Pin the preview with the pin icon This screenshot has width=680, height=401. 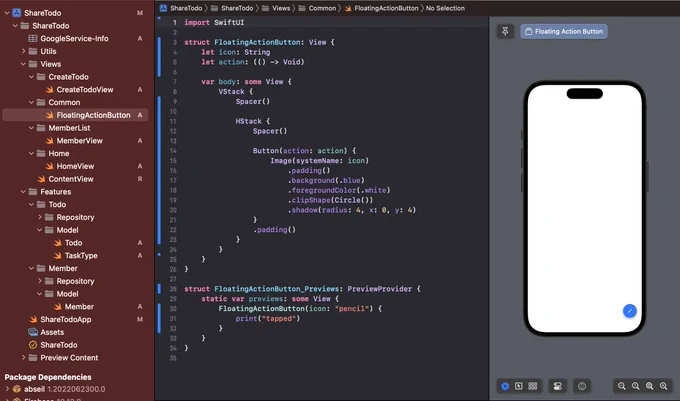click(x=505, y=31)
